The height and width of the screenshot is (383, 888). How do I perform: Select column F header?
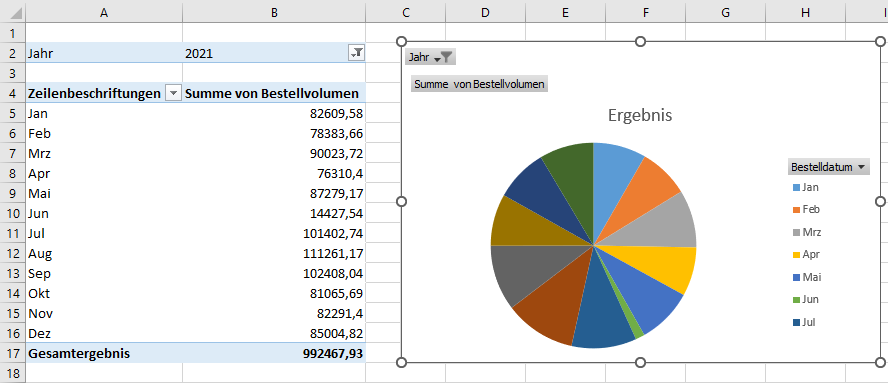pyautogui.click(x=646, y=13)
